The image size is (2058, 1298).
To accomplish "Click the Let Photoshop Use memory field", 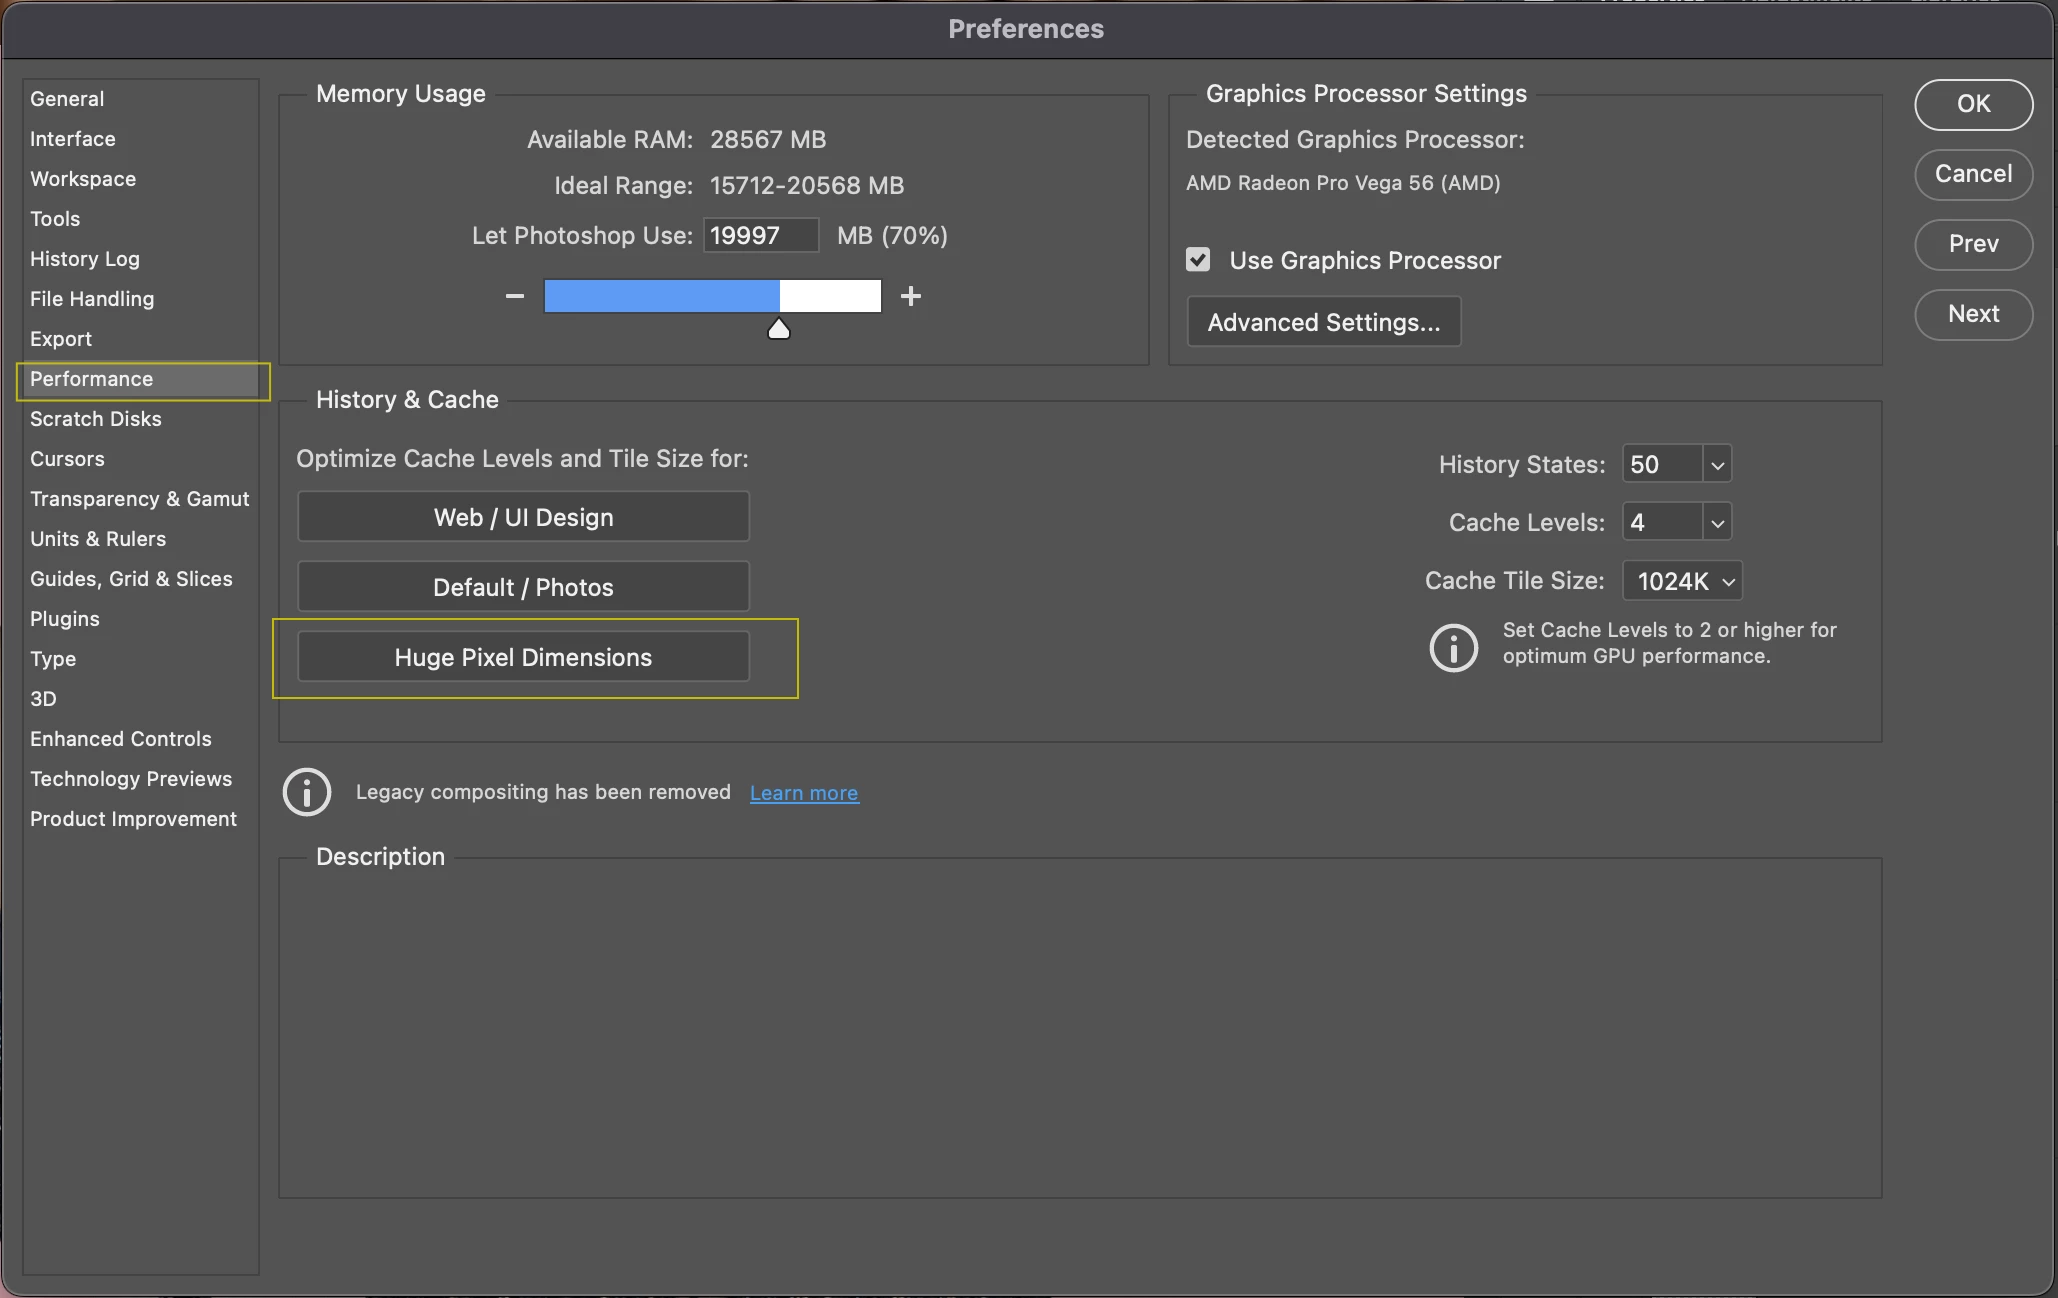I will pyautogui.click(x=760, y=236).
